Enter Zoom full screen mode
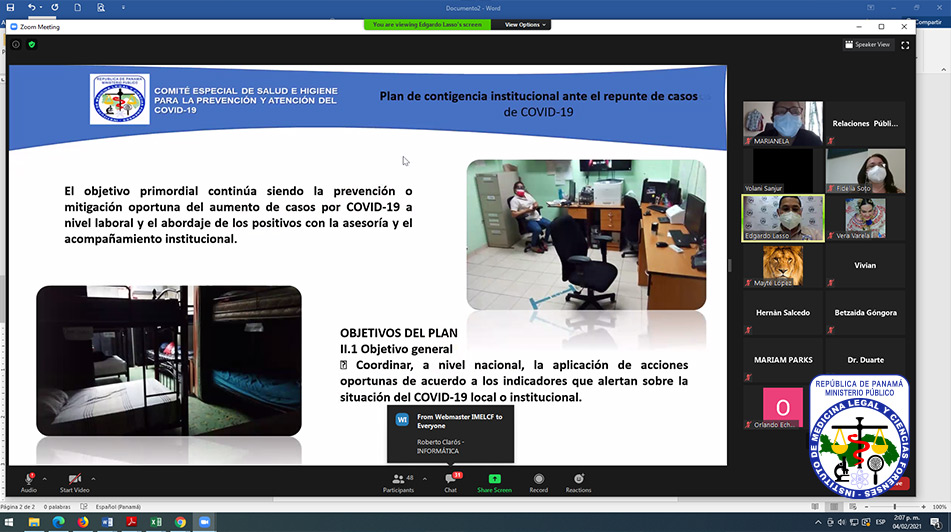Screen dimensions: 951x532 [905, 45]
